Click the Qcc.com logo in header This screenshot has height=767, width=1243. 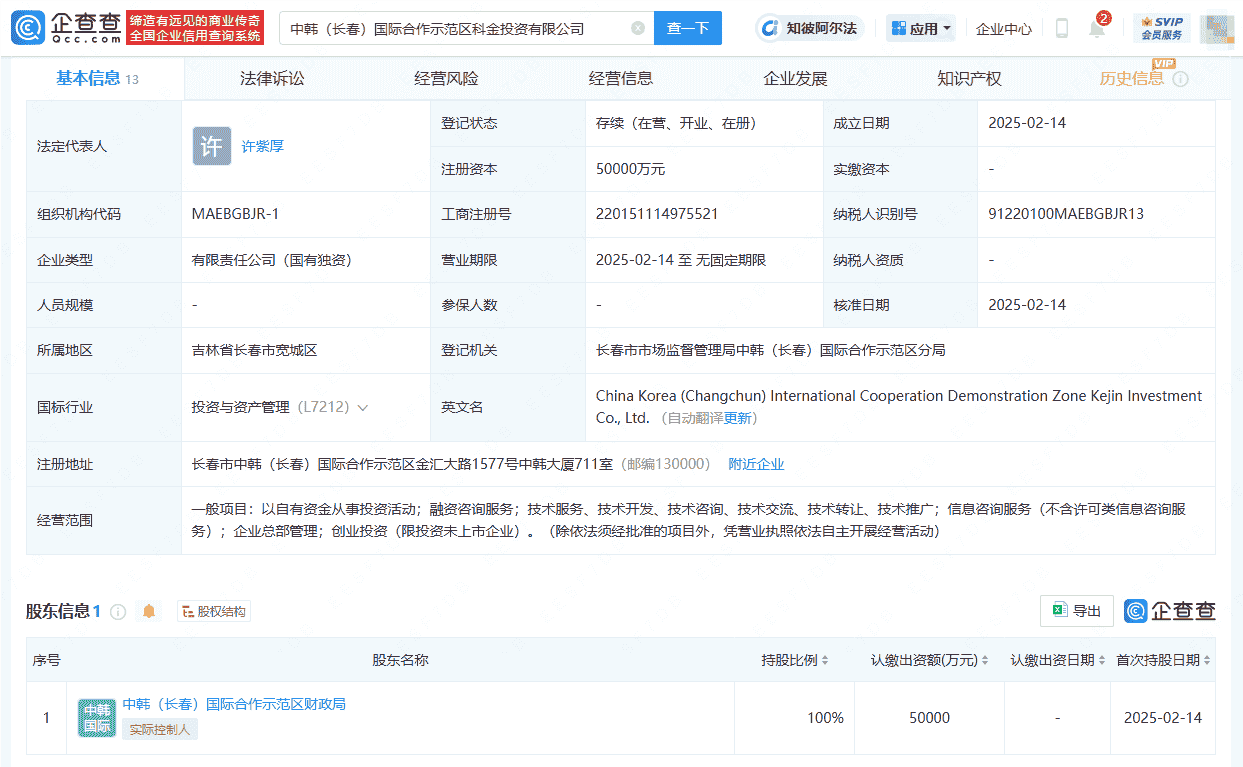click(66, 28)
